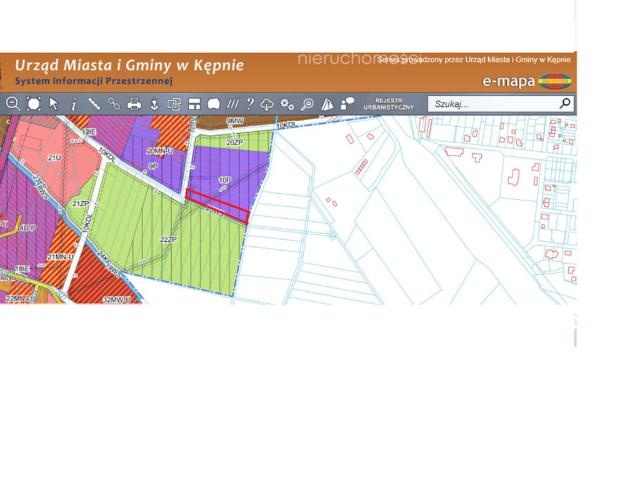Click the cloud services icon
The width and height of the screenshot is (640, 480).
[268, 104]
